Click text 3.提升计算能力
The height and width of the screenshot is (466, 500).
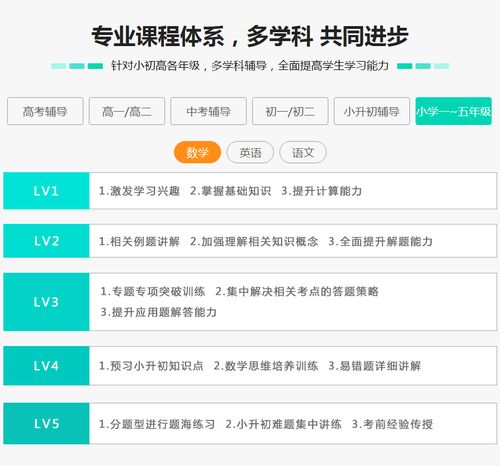pyautogui.click(x=322, y=191)
